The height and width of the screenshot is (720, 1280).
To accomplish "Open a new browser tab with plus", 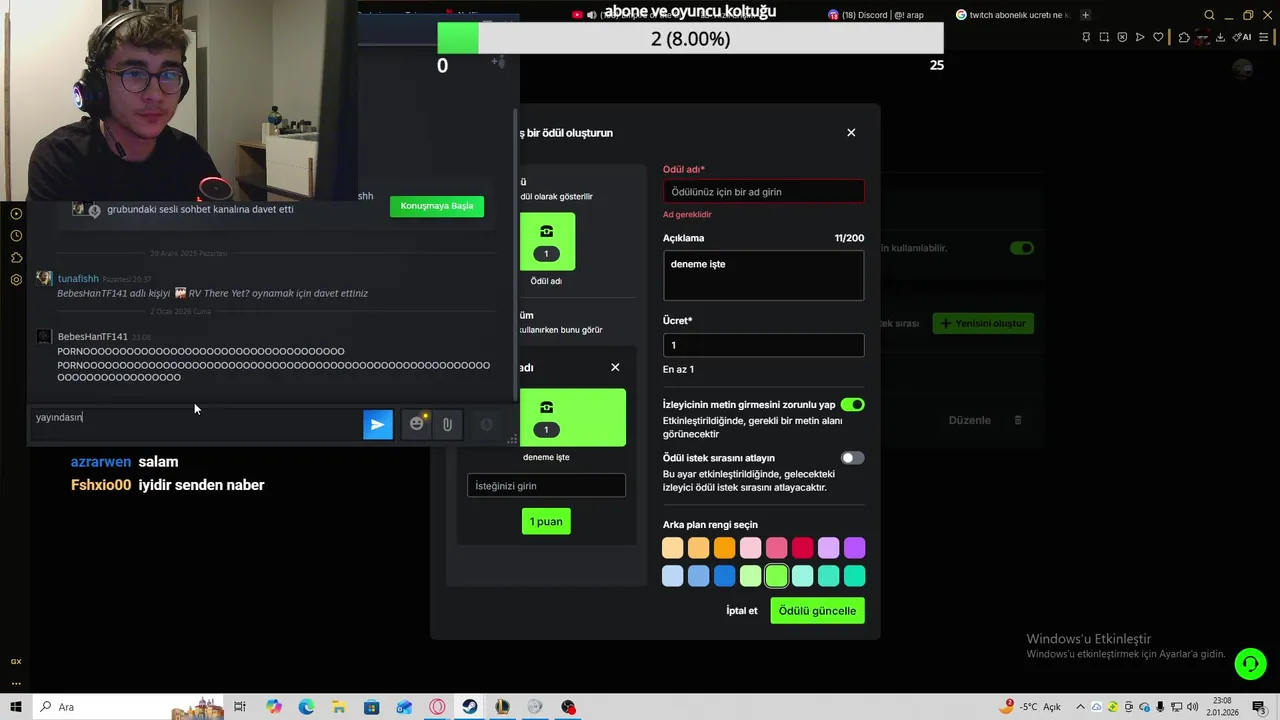I will [x=1085, y=15].
